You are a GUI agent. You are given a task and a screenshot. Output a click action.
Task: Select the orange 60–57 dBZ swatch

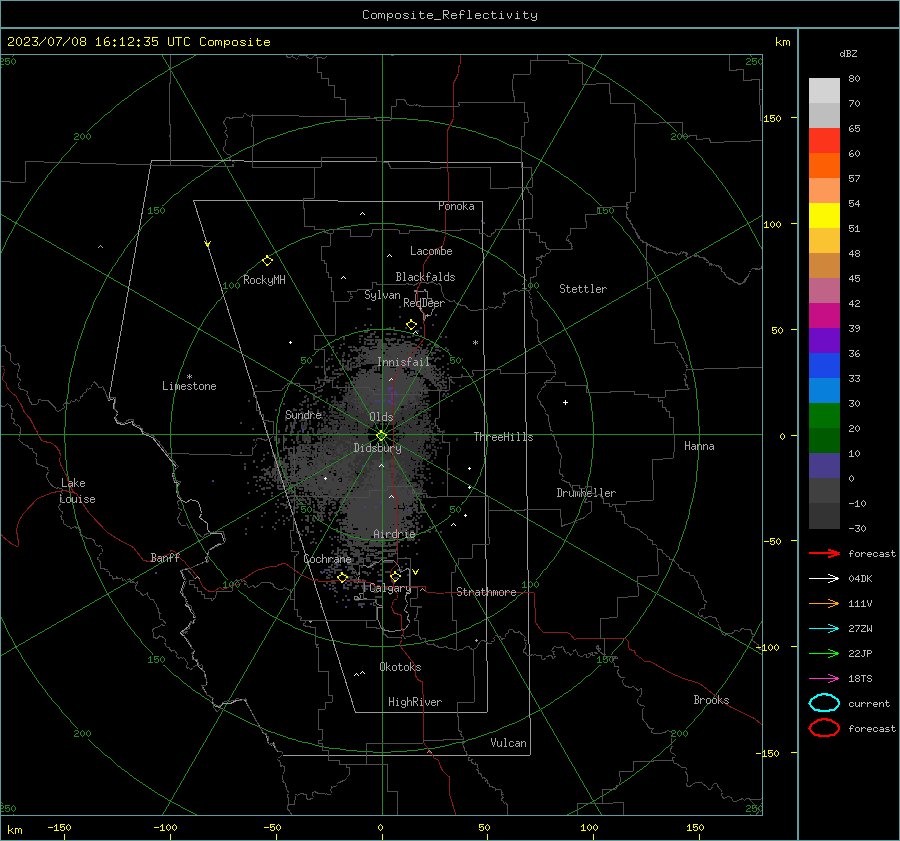[x=824, y=165]
